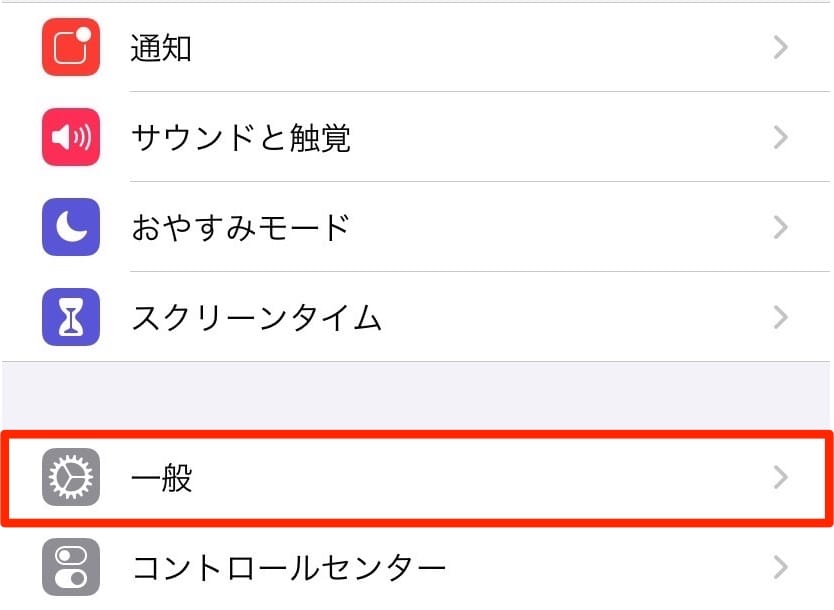Image resolution: width=834 pixels, height=610 pixels.
Task: Open the おやすみモード settings label
Action: coord(240,227)
